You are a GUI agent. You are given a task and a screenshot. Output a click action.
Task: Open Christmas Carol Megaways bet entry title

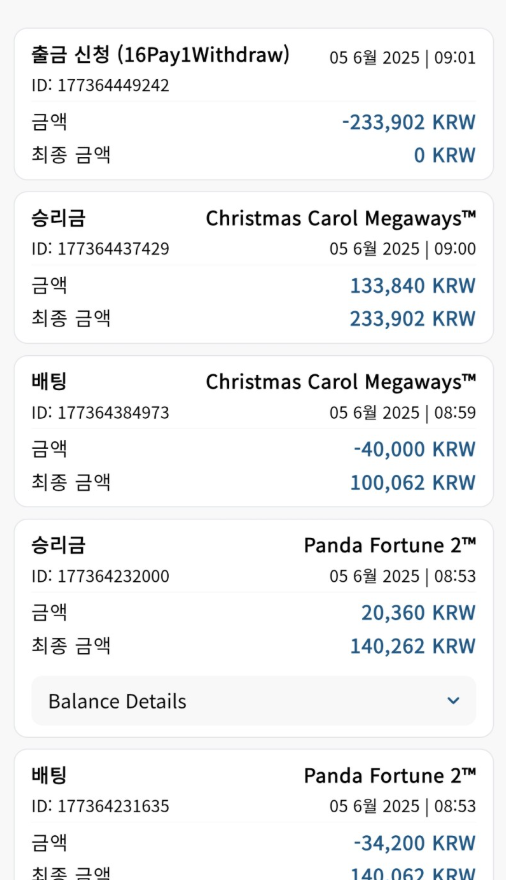point(341,382)
